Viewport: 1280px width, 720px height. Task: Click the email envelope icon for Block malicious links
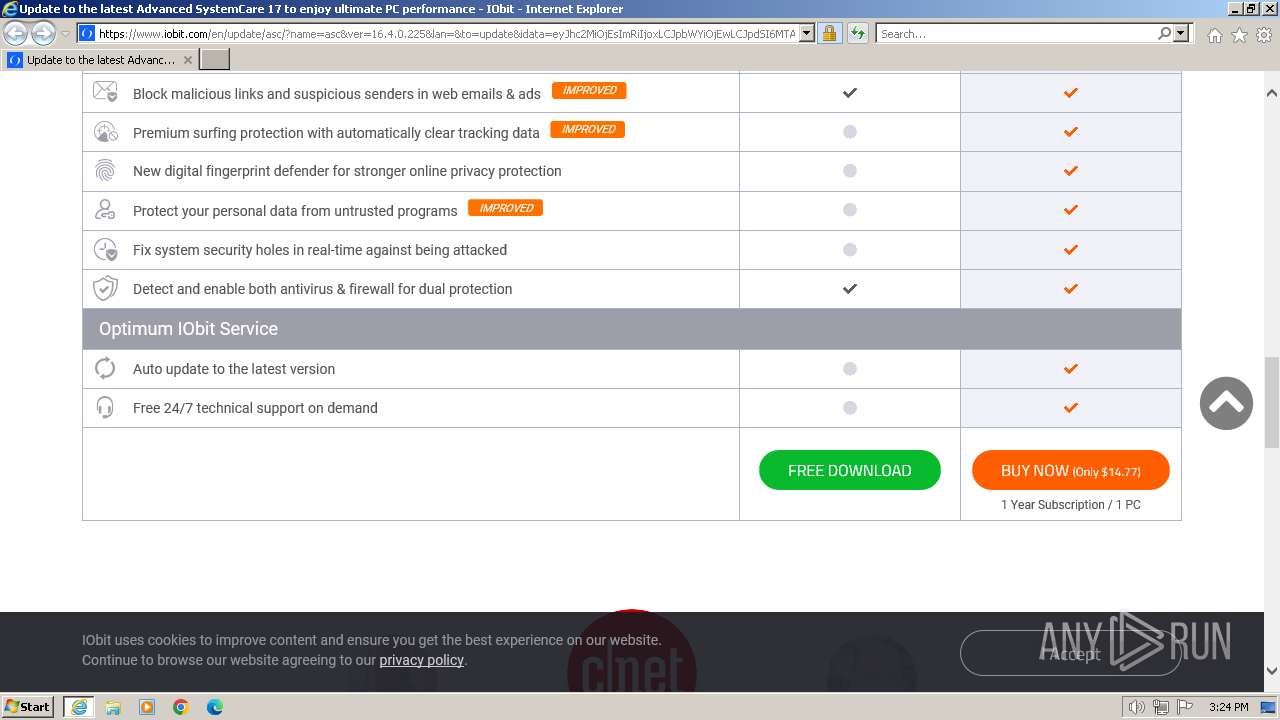point(105,92)
